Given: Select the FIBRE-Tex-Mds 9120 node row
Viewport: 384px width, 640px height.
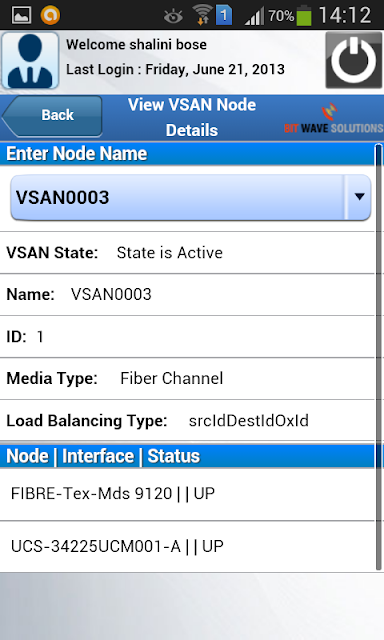Looking at the screenshot, I should pyautogui.click(x=187, y=494).
